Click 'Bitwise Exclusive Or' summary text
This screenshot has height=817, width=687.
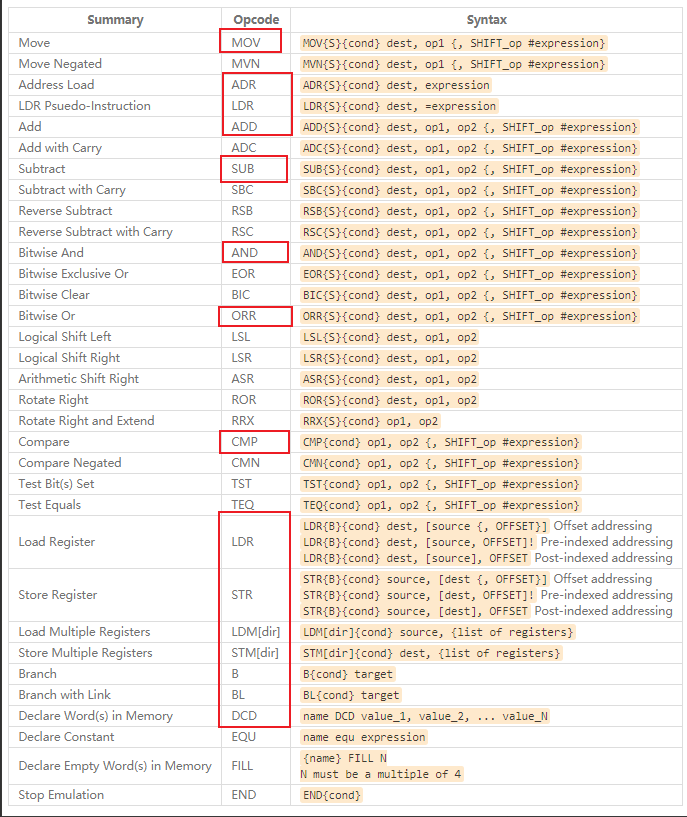pos(73,274)
